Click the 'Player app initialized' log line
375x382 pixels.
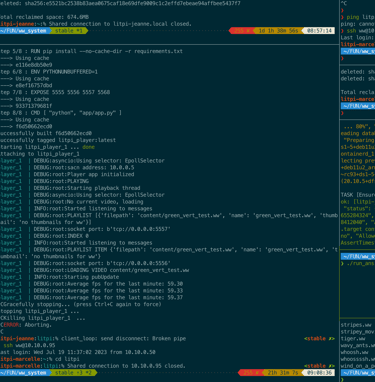pyautogui.click(x=67, y=174)
